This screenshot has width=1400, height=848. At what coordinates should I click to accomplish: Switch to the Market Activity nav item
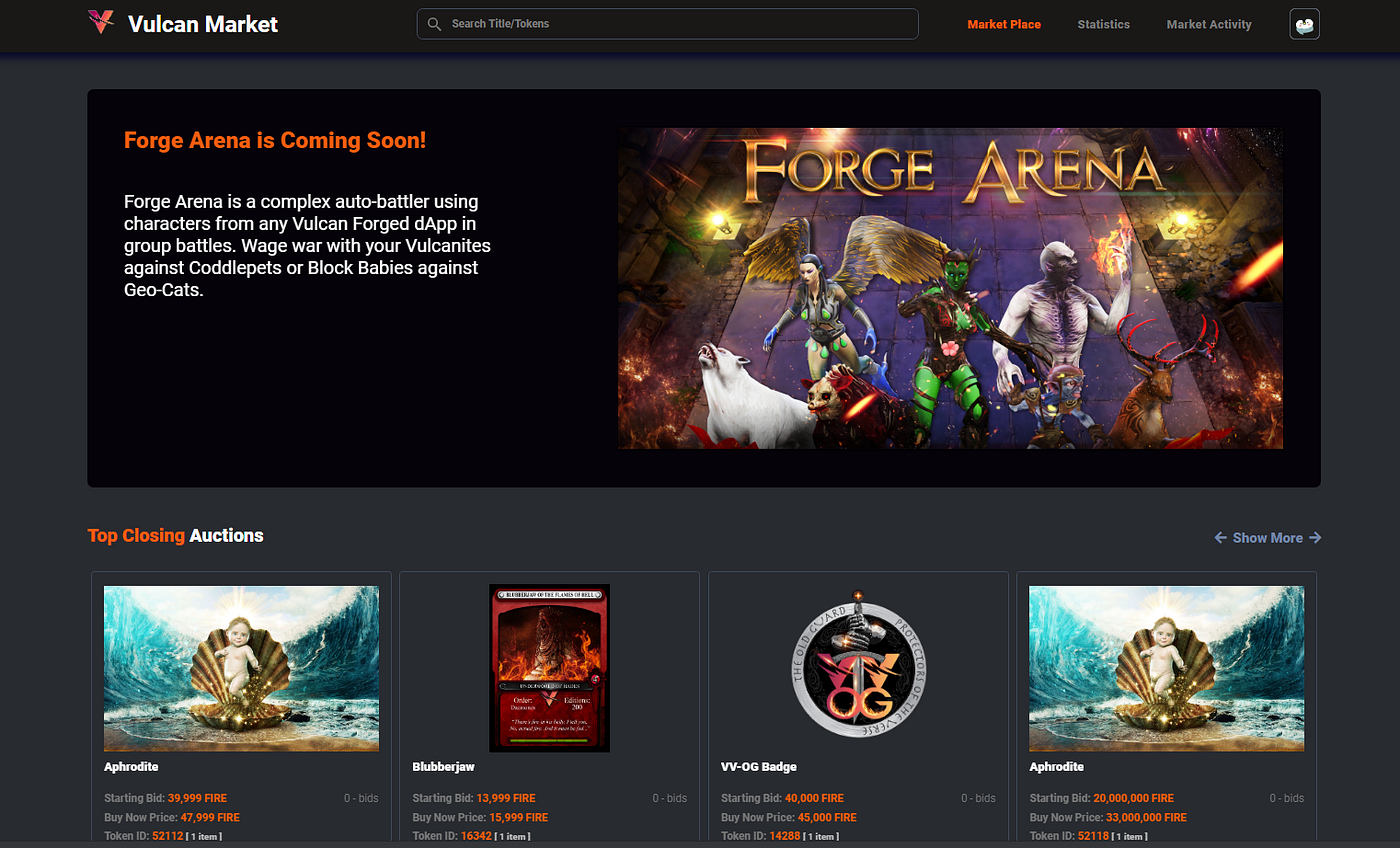click(x=1209, y=24)
